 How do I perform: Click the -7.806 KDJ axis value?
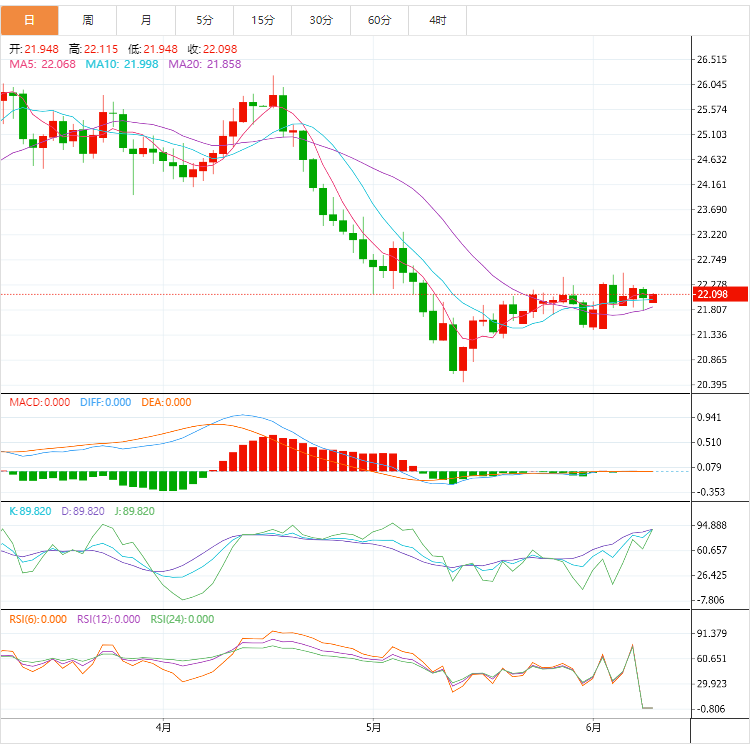pos(709,601)
